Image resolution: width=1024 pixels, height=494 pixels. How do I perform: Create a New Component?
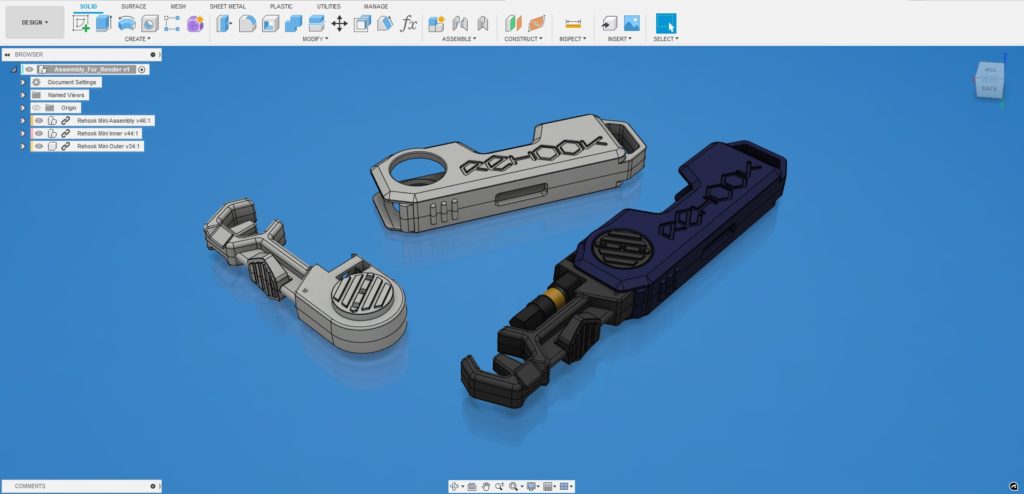[x=436, y=24]
